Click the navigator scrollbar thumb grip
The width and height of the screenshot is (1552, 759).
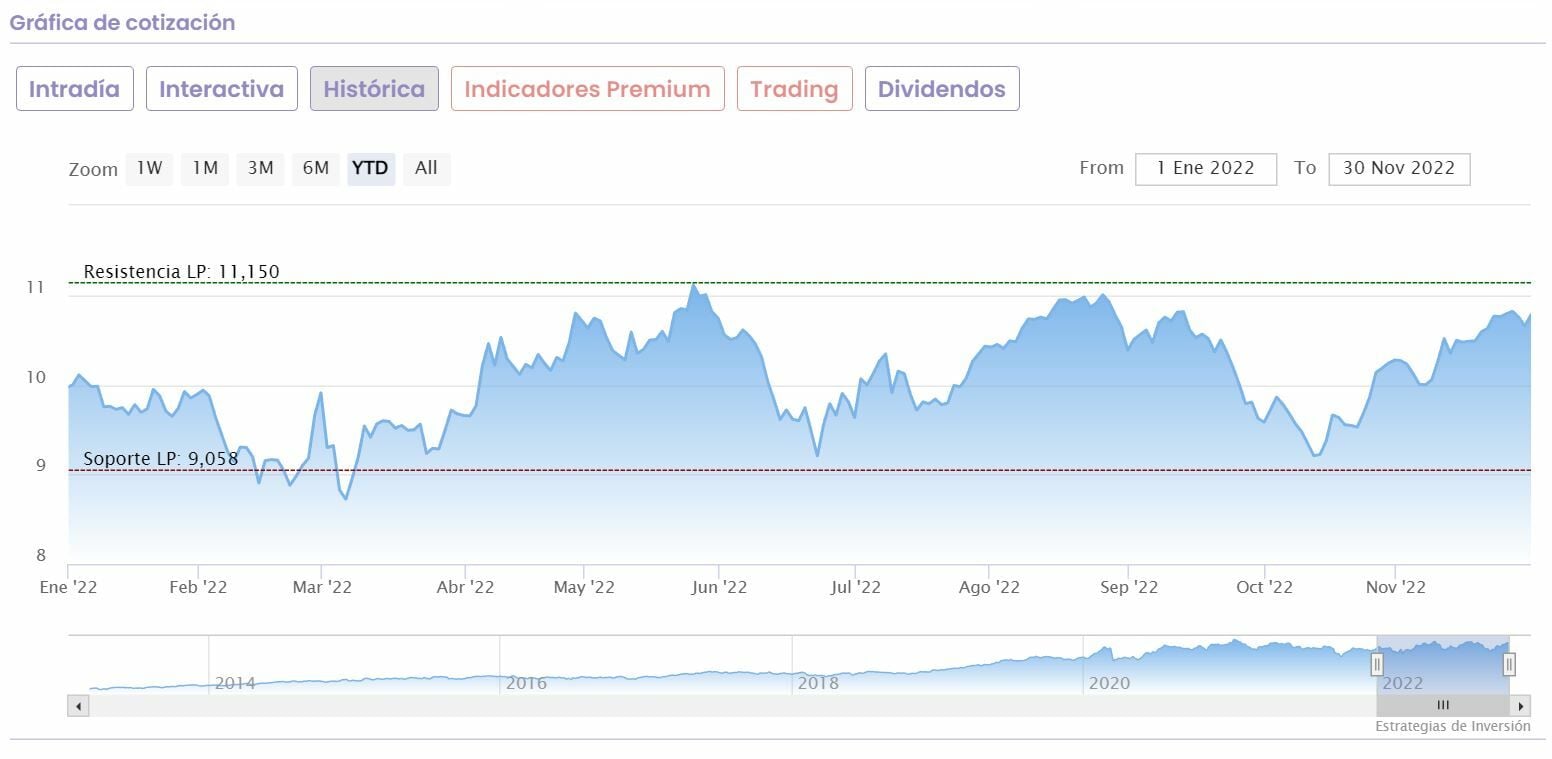point(1443,706)
